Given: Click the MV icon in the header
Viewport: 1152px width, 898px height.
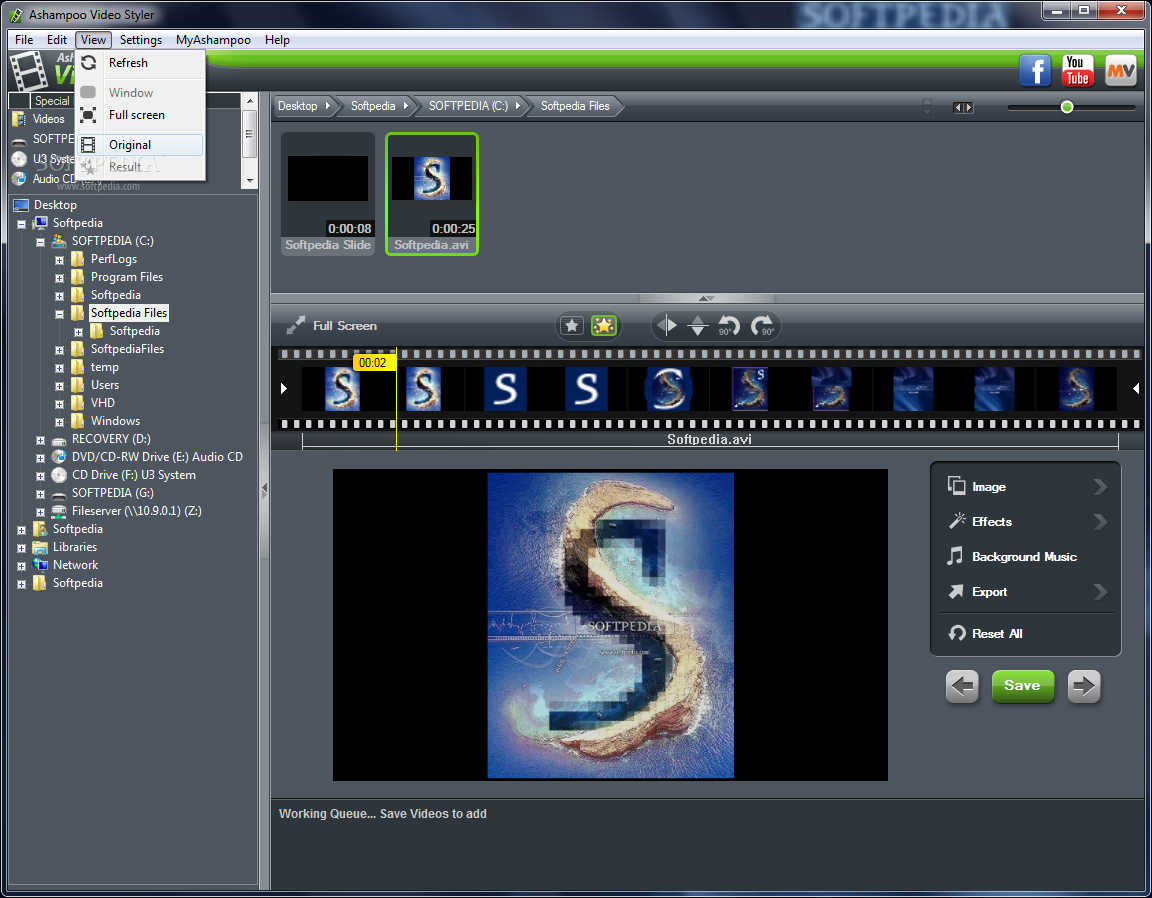Looking at the screenshot, I should pos(1120,71).
